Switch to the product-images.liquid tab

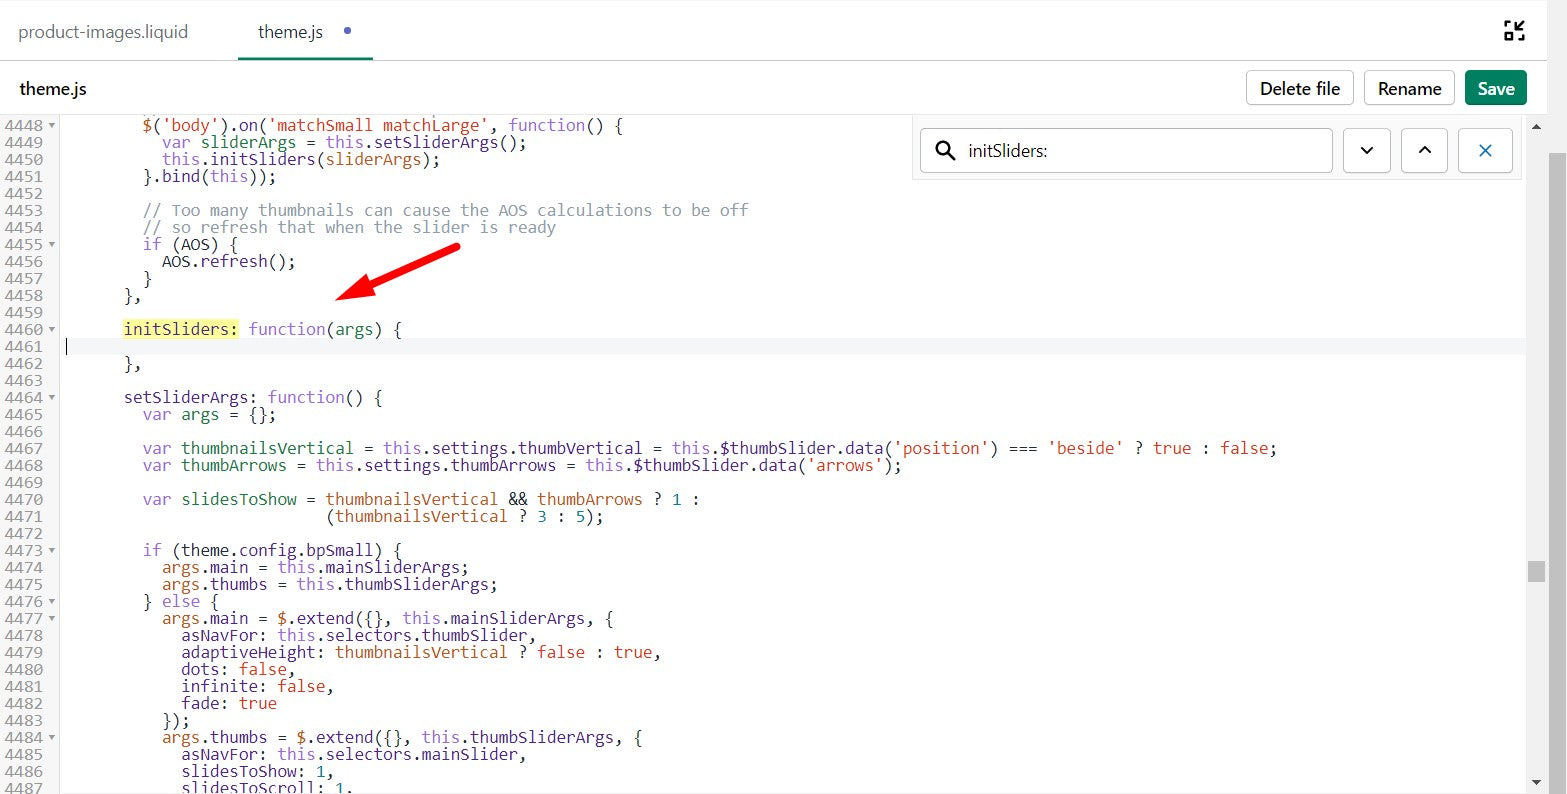click(x=103, y=32)
